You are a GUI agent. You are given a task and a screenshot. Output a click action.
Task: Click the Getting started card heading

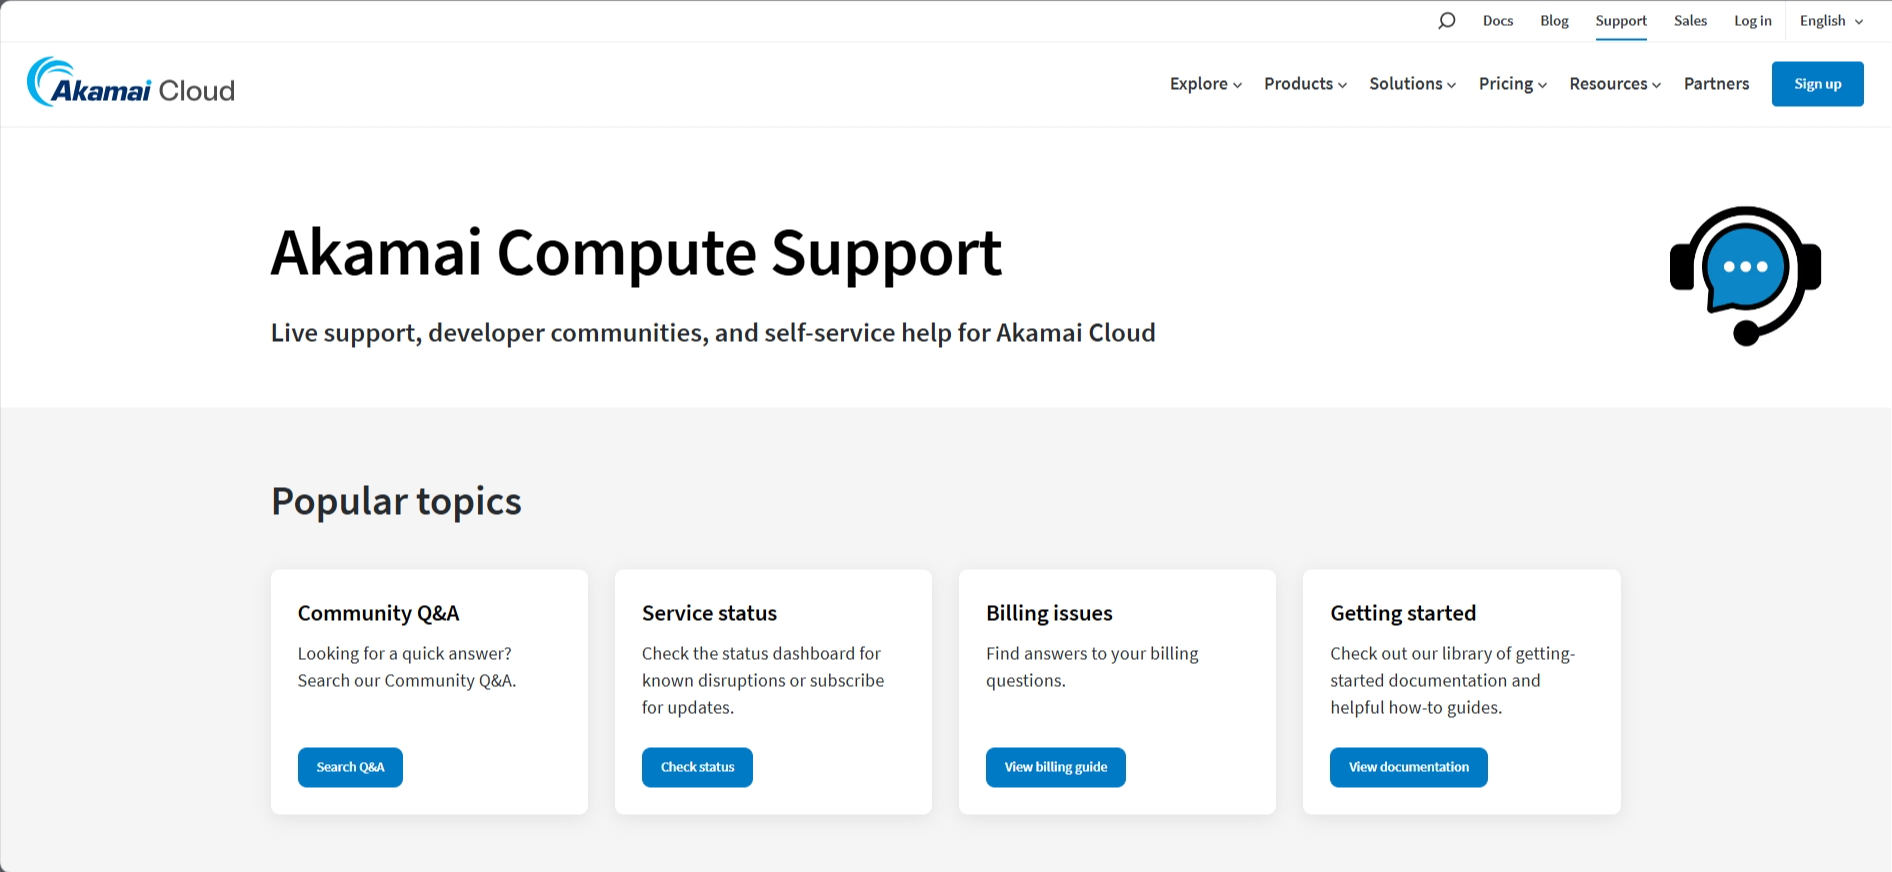click(1403, 613)
